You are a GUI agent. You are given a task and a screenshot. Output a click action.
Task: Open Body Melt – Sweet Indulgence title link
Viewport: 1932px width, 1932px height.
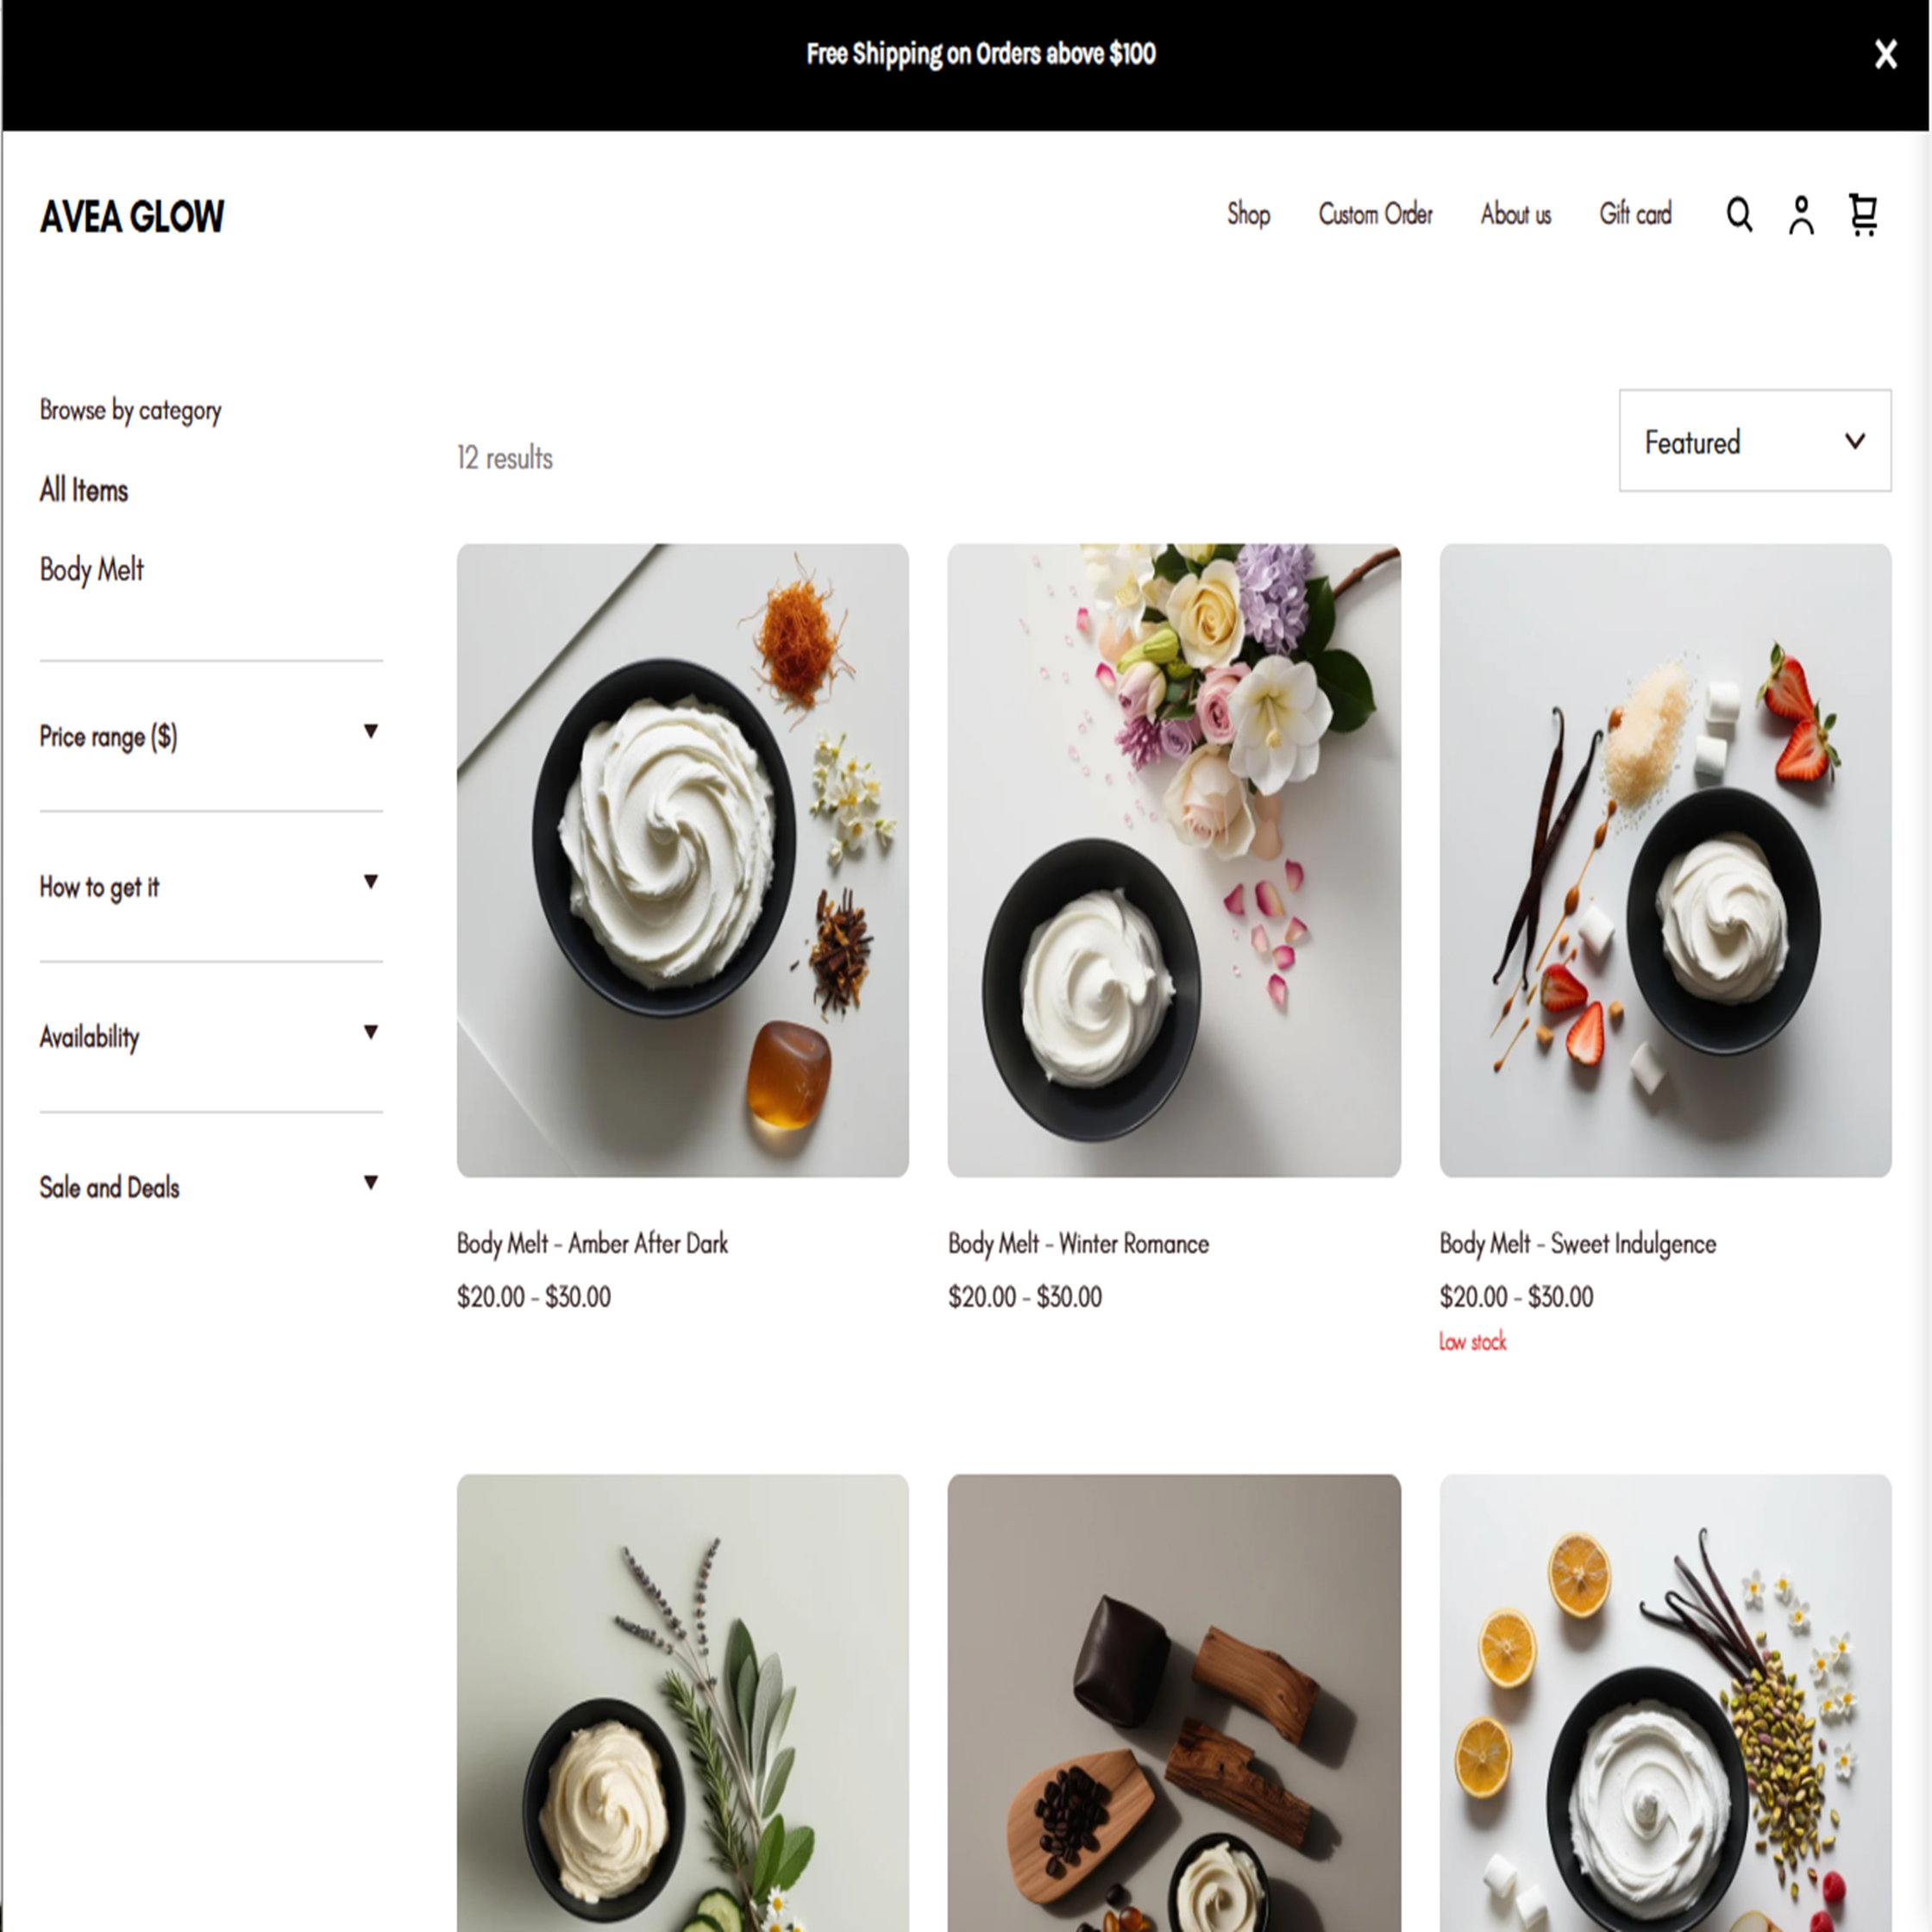(1578, 1244)
